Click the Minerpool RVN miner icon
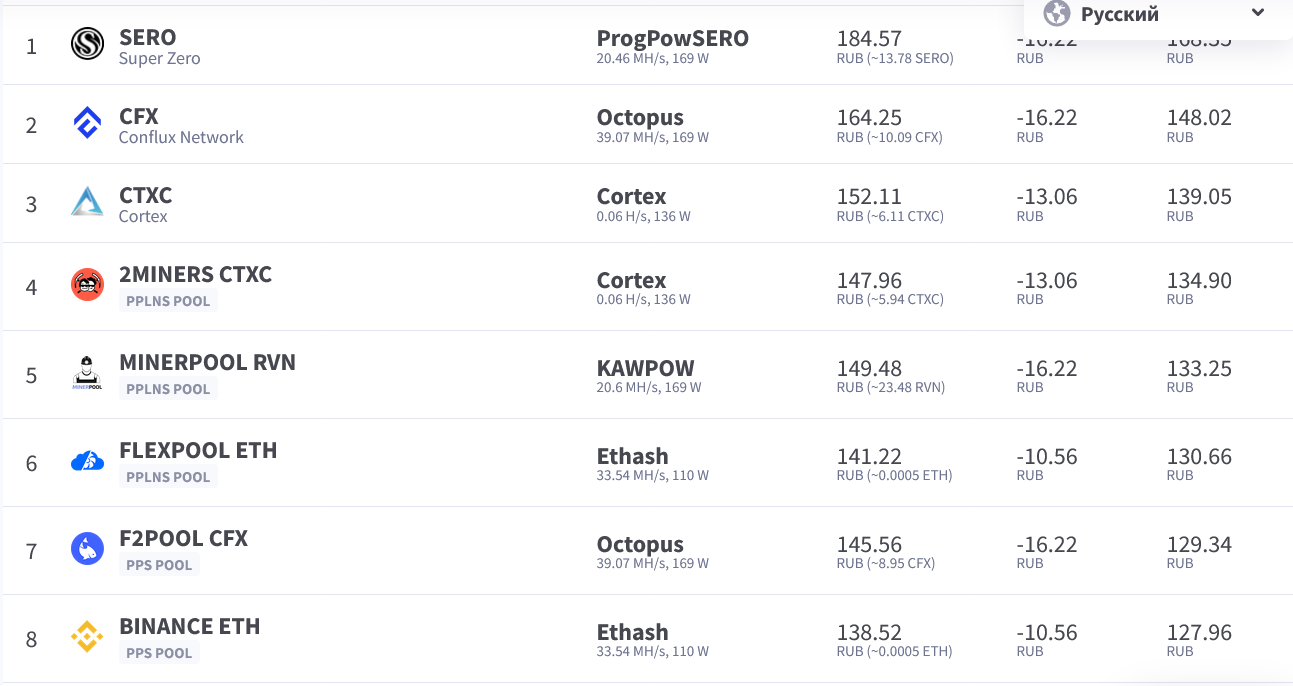This screenshot has width=1293, height=686. click(88, 373)
